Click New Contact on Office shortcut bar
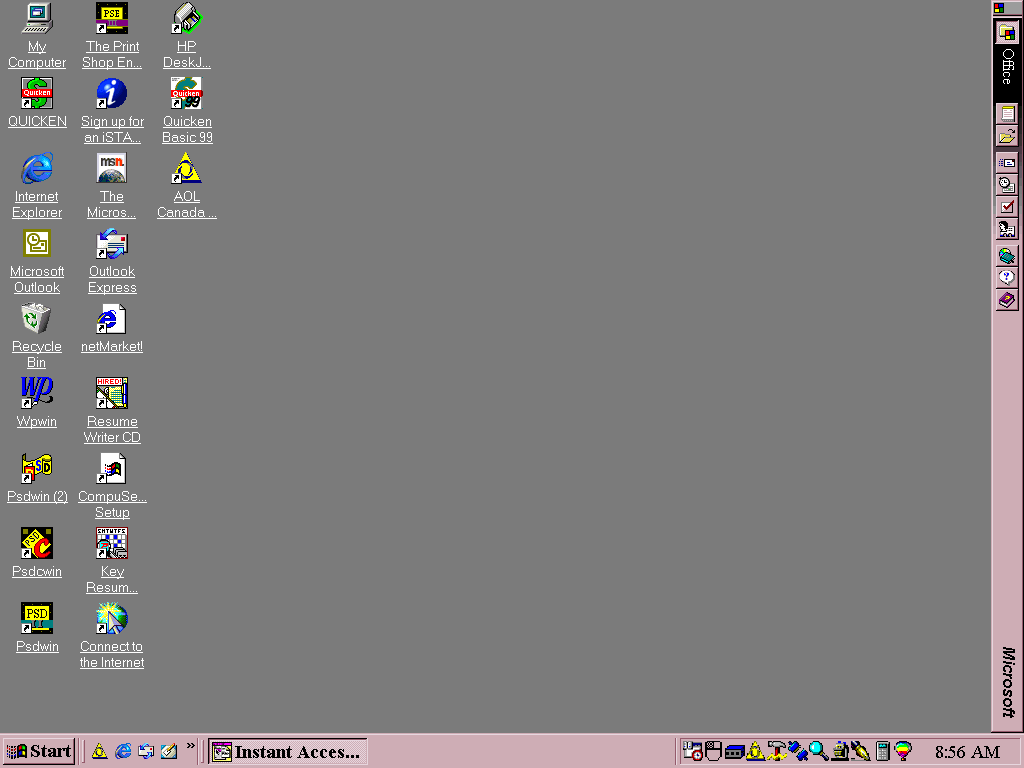Screen dimensions: 1024x768 click(x=1007, y=229)
